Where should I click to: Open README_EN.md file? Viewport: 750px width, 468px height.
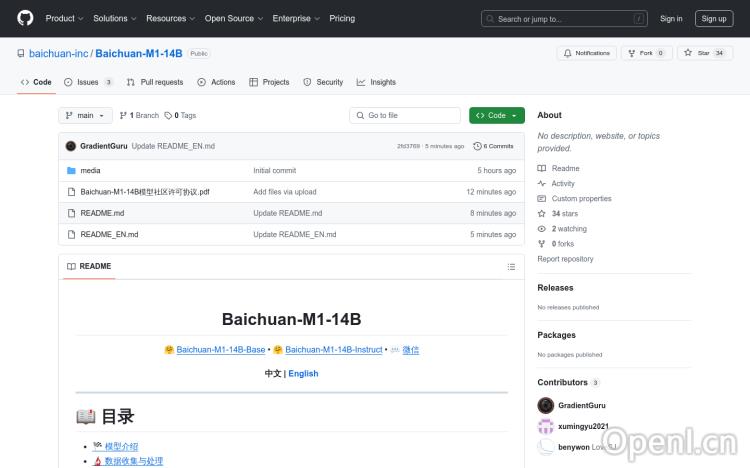tap(109, 234)
